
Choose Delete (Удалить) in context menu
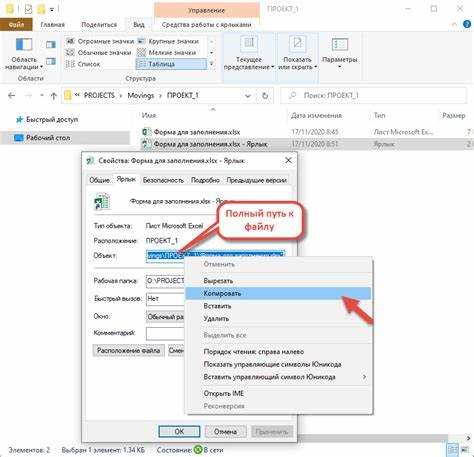click(x=278, y=319)
